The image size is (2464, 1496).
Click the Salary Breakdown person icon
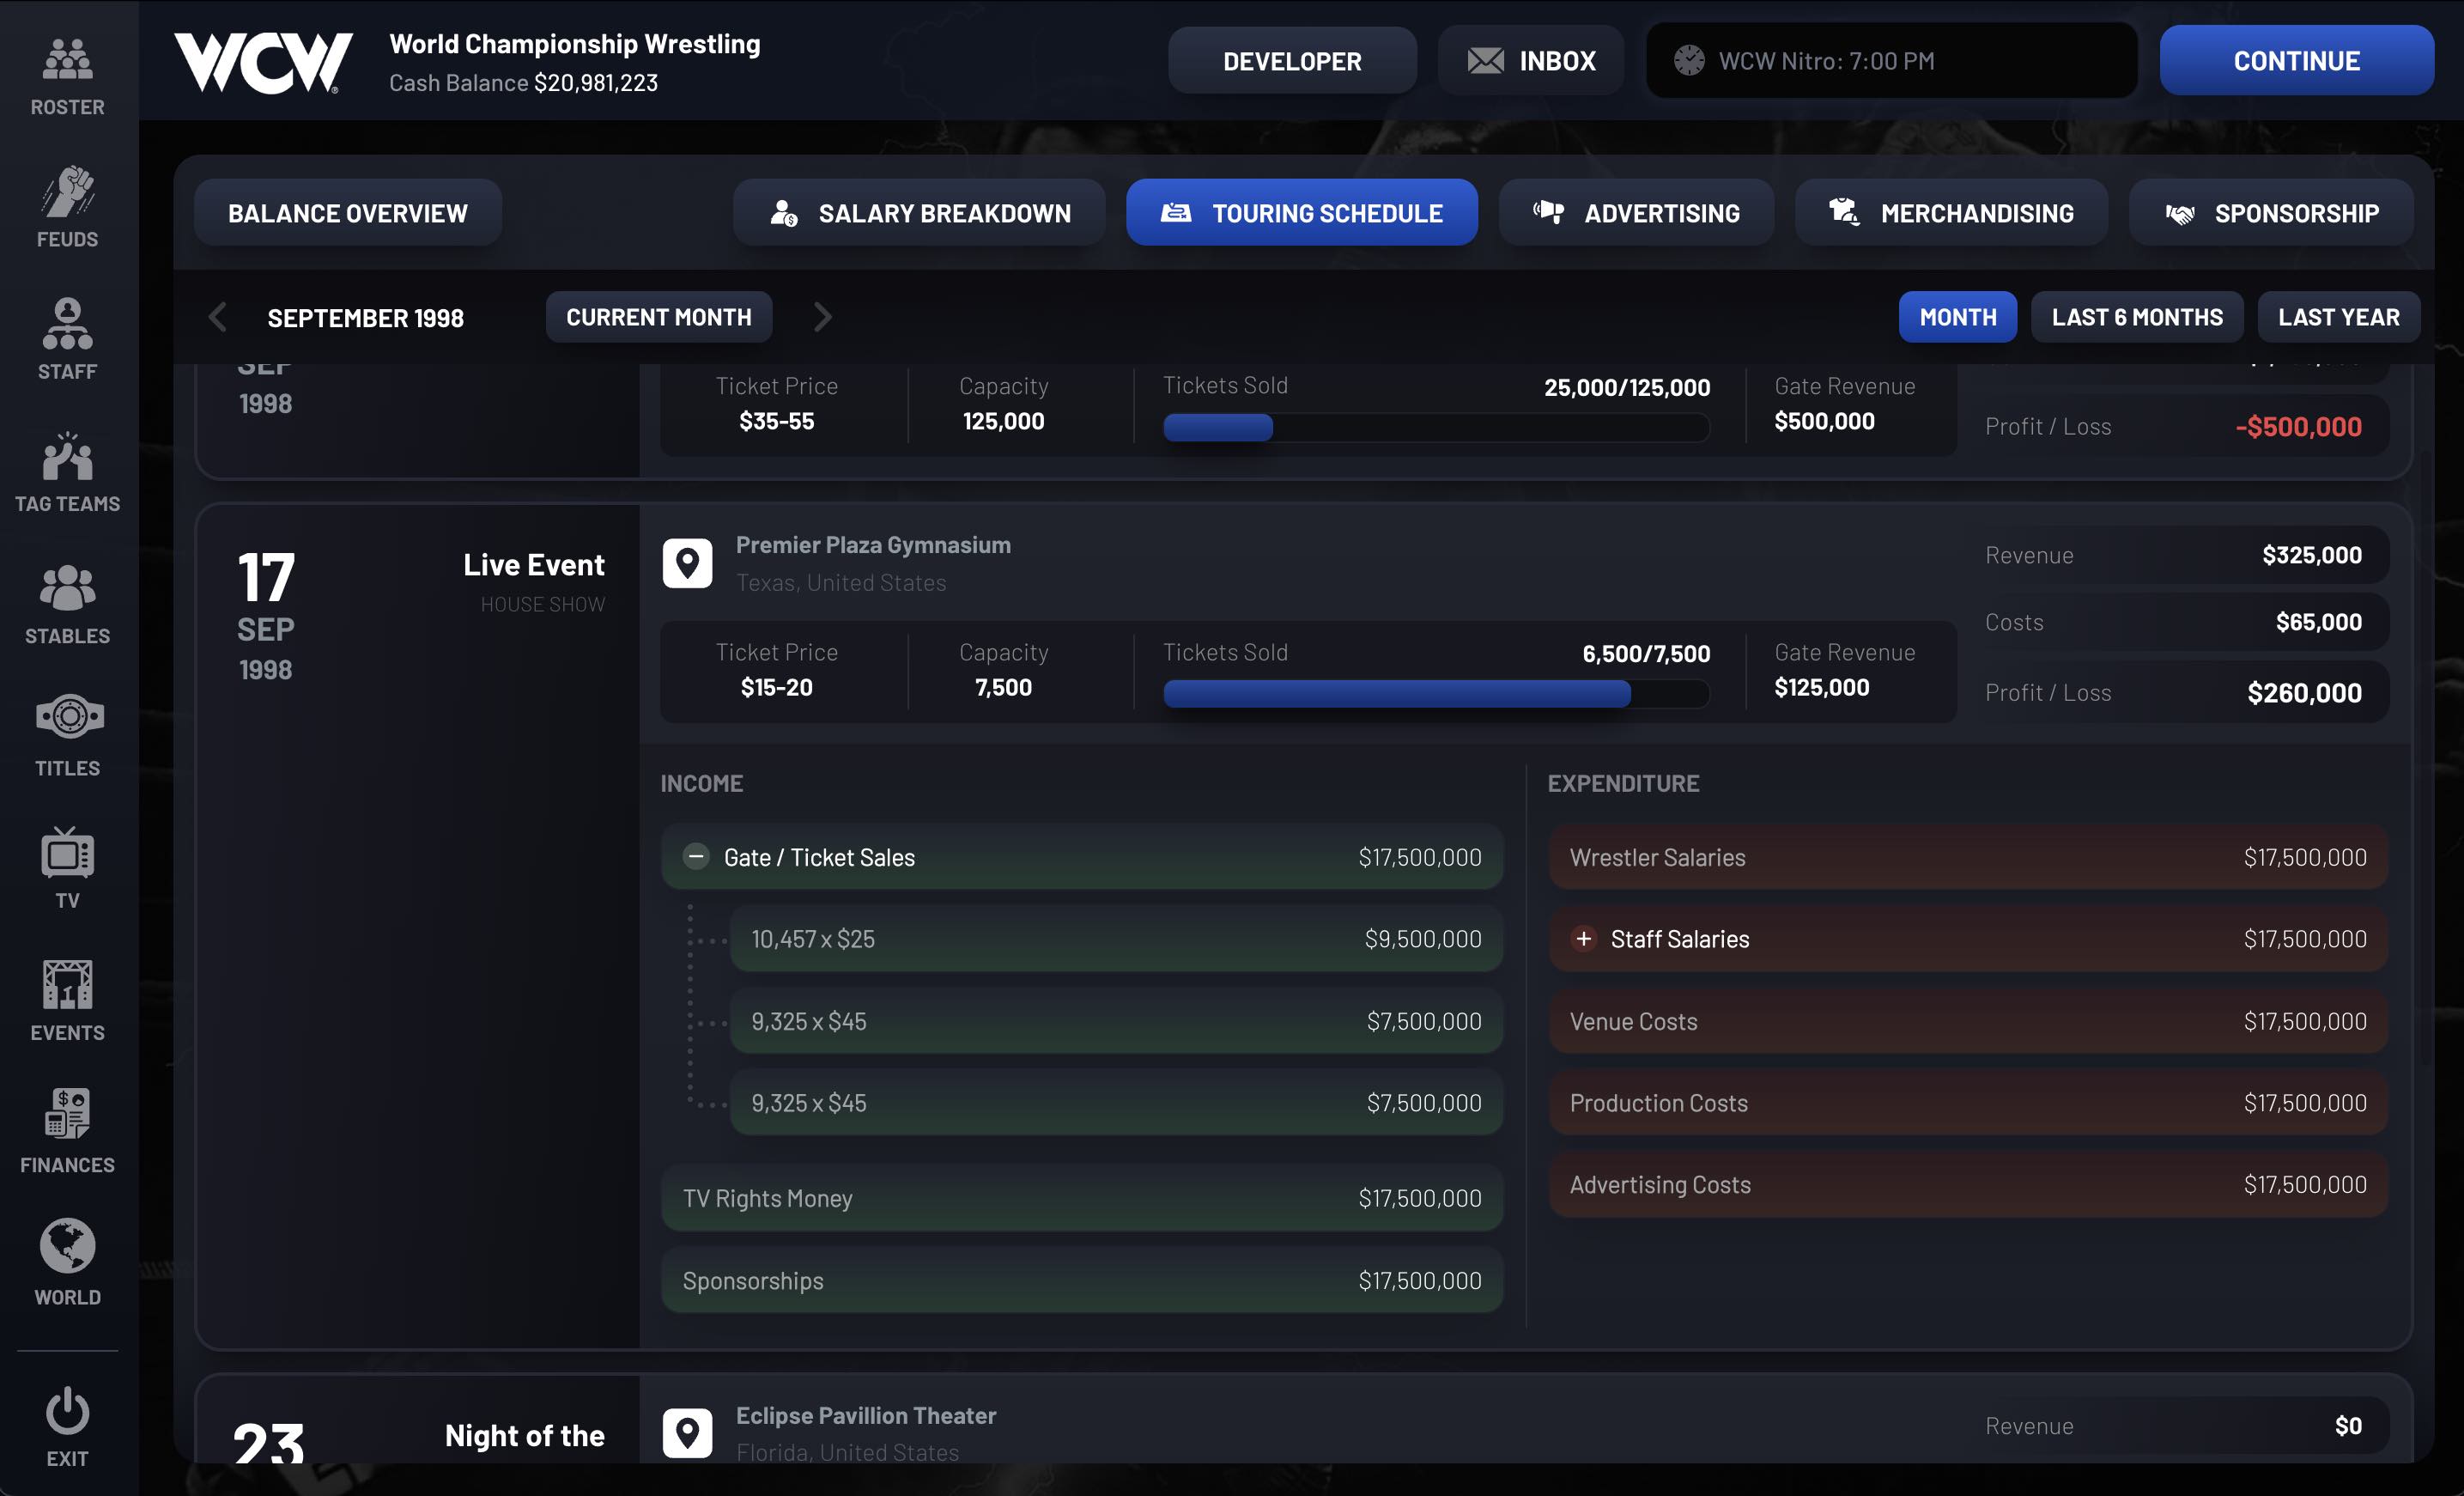point(783,212)
